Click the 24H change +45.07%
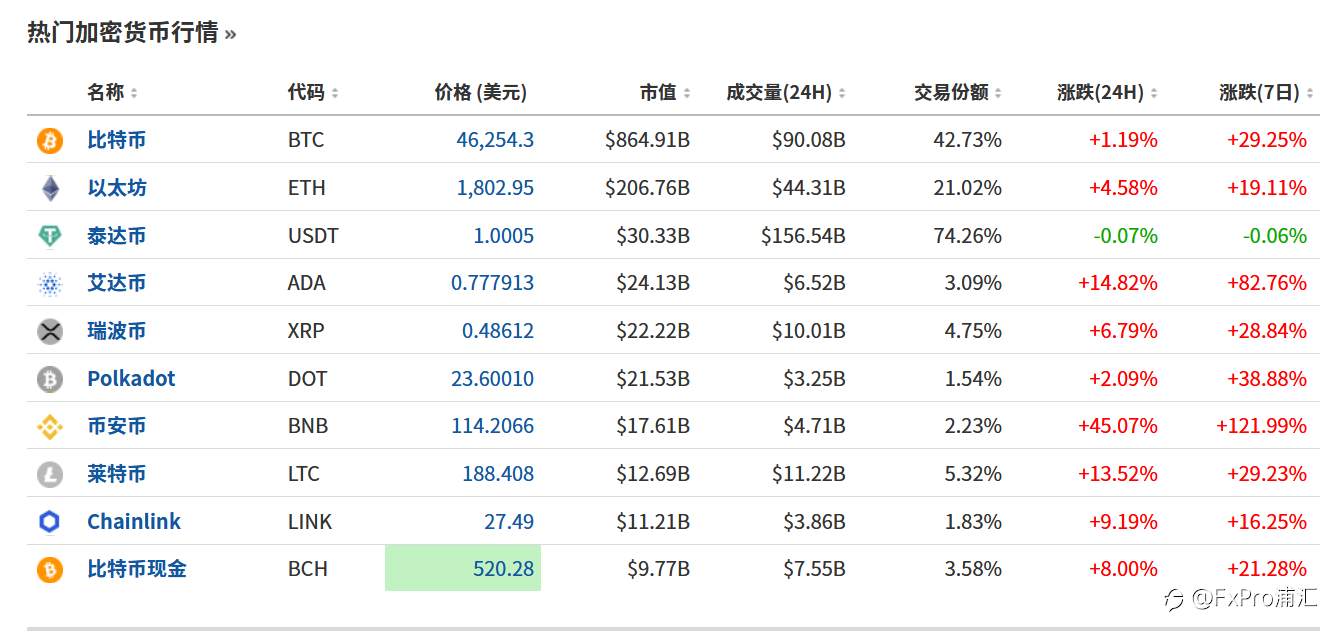Viewport: 1332px width, 638px height. pyautogui.click(x=1118, y=426)
